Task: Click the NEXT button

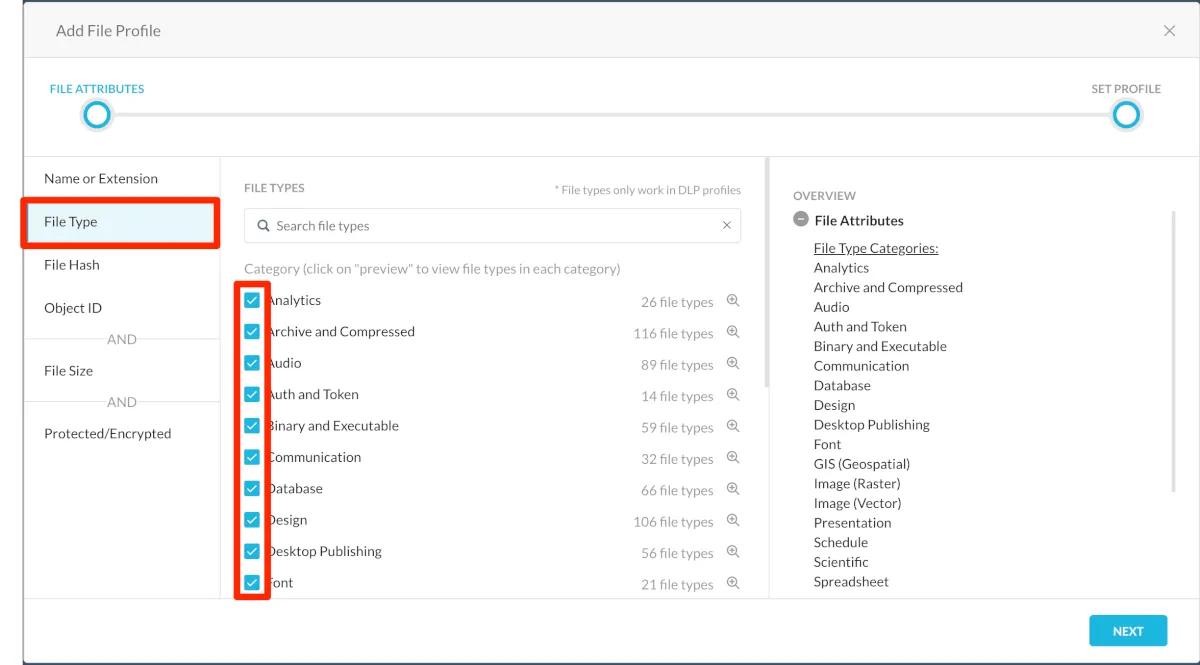Action: (x=1128, y=631)
